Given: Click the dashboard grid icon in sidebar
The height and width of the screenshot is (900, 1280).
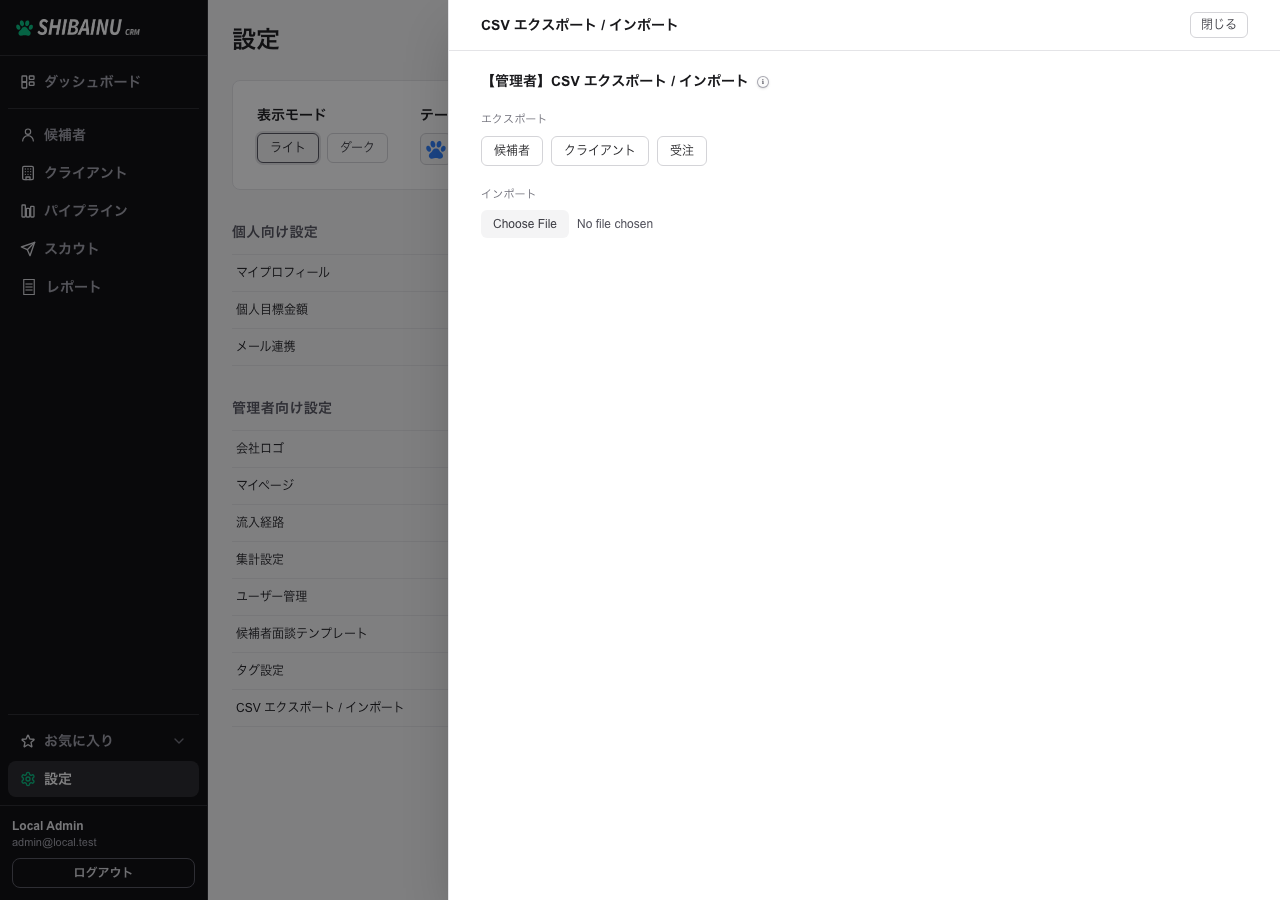Looking at the screenshot, I should (x=28, y=81).
